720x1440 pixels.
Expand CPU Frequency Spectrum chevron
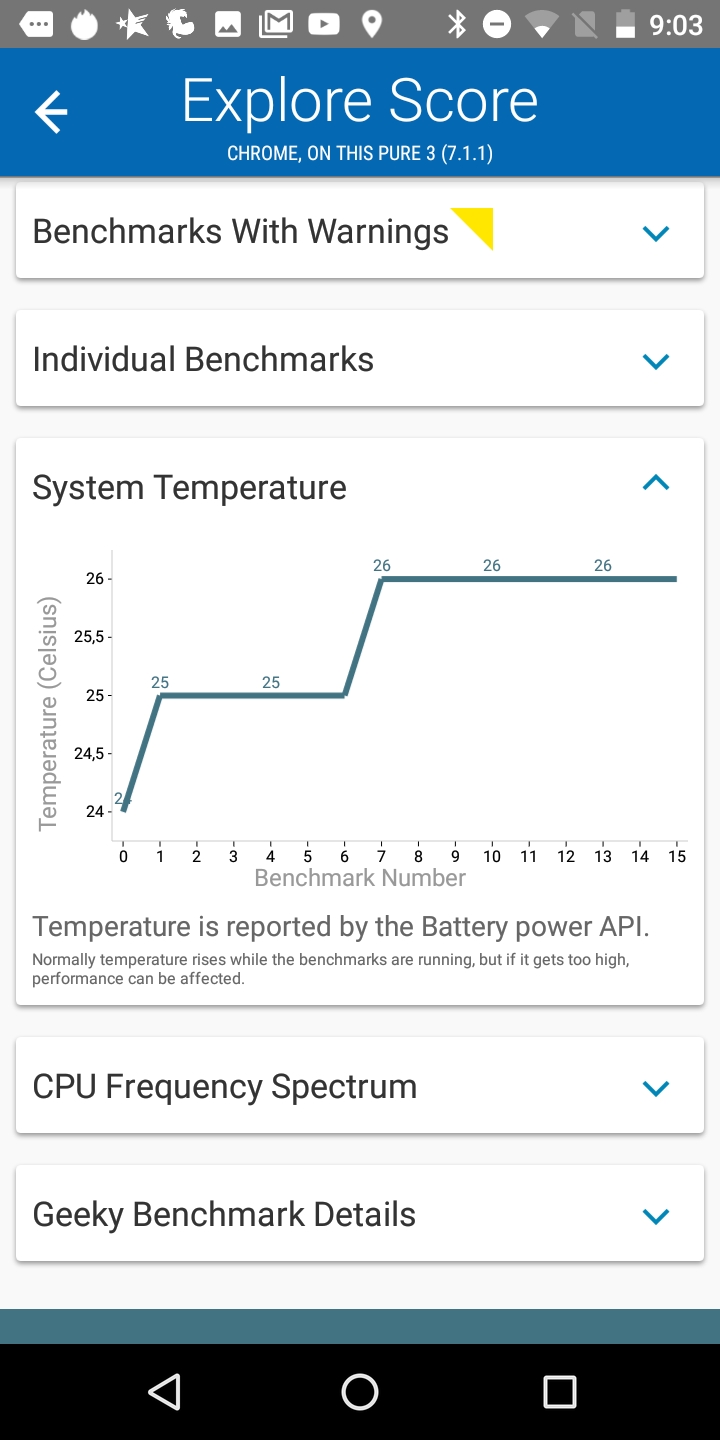tap(655, 1088)
